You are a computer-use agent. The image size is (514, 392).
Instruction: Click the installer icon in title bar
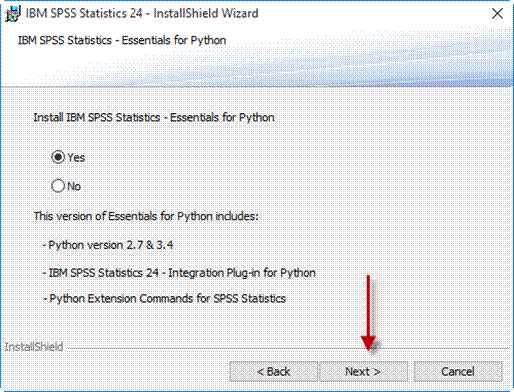[13, 14]
